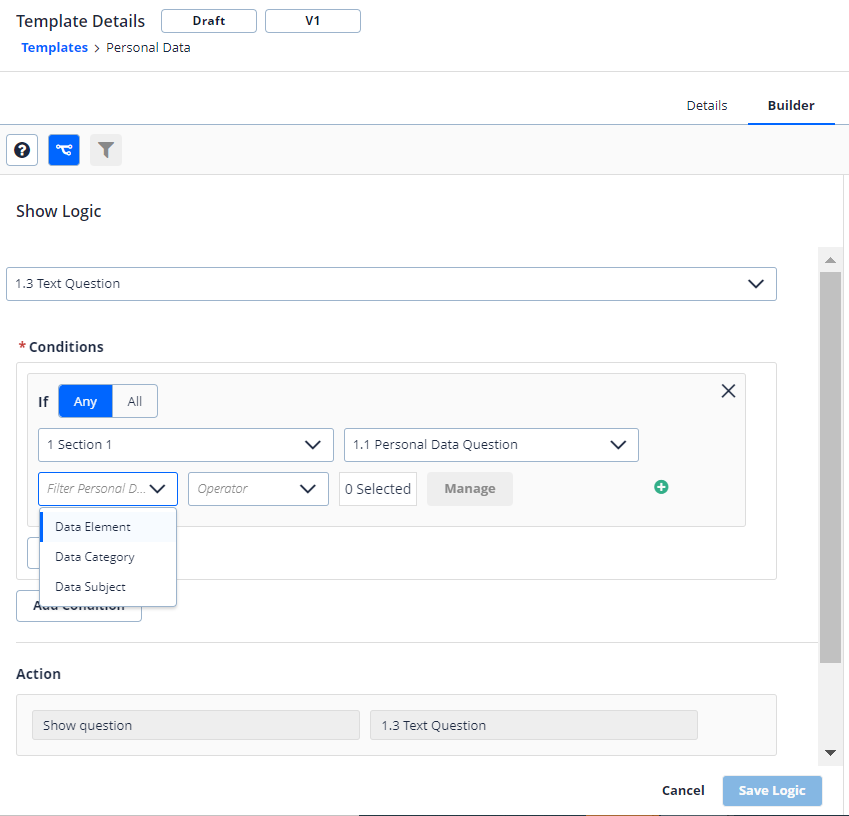Open the help icon in the toolbar

21,149
